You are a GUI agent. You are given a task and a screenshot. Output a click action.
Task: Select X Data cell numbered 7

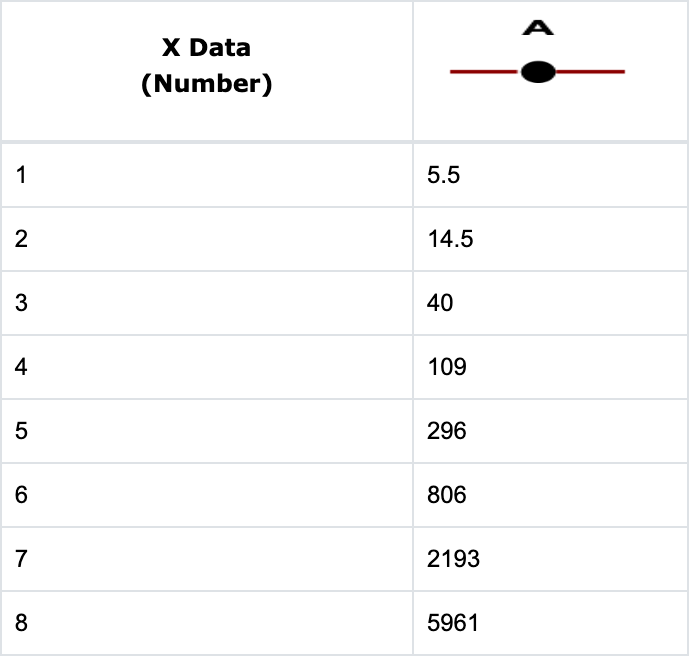click(x=21, y=559)
